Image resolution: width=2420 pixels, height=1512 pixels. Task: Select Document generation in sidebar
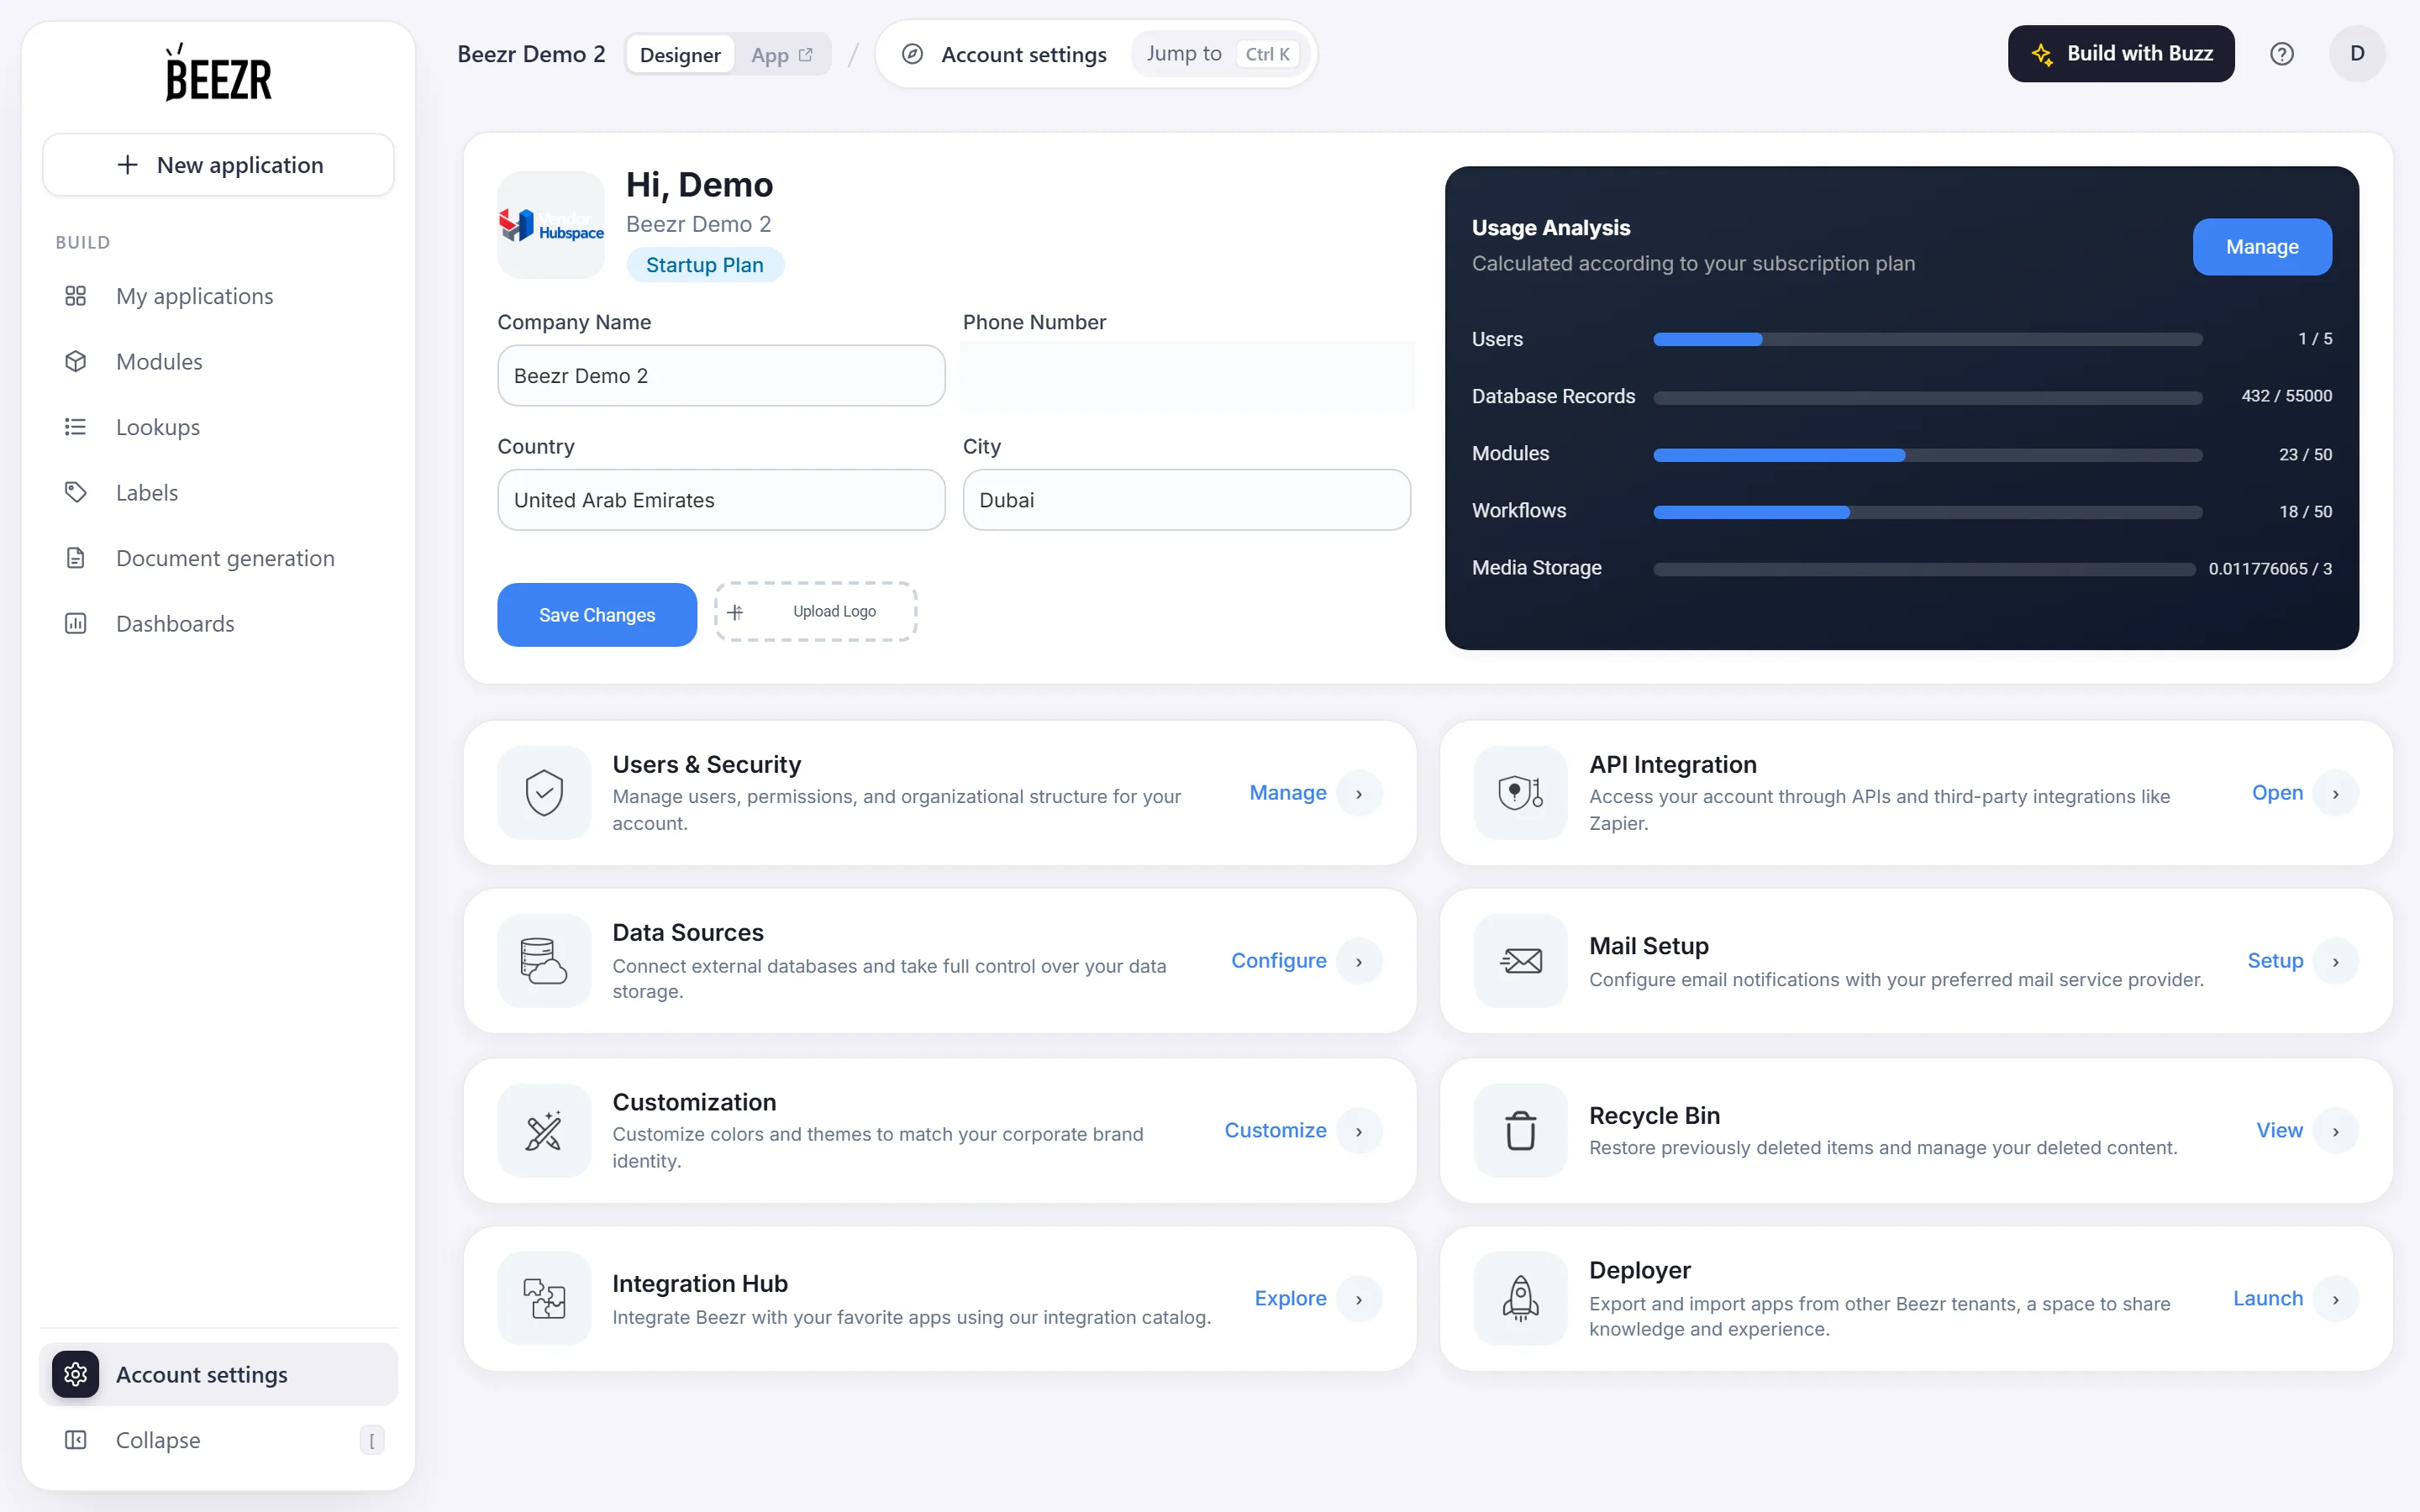(218, 558)
